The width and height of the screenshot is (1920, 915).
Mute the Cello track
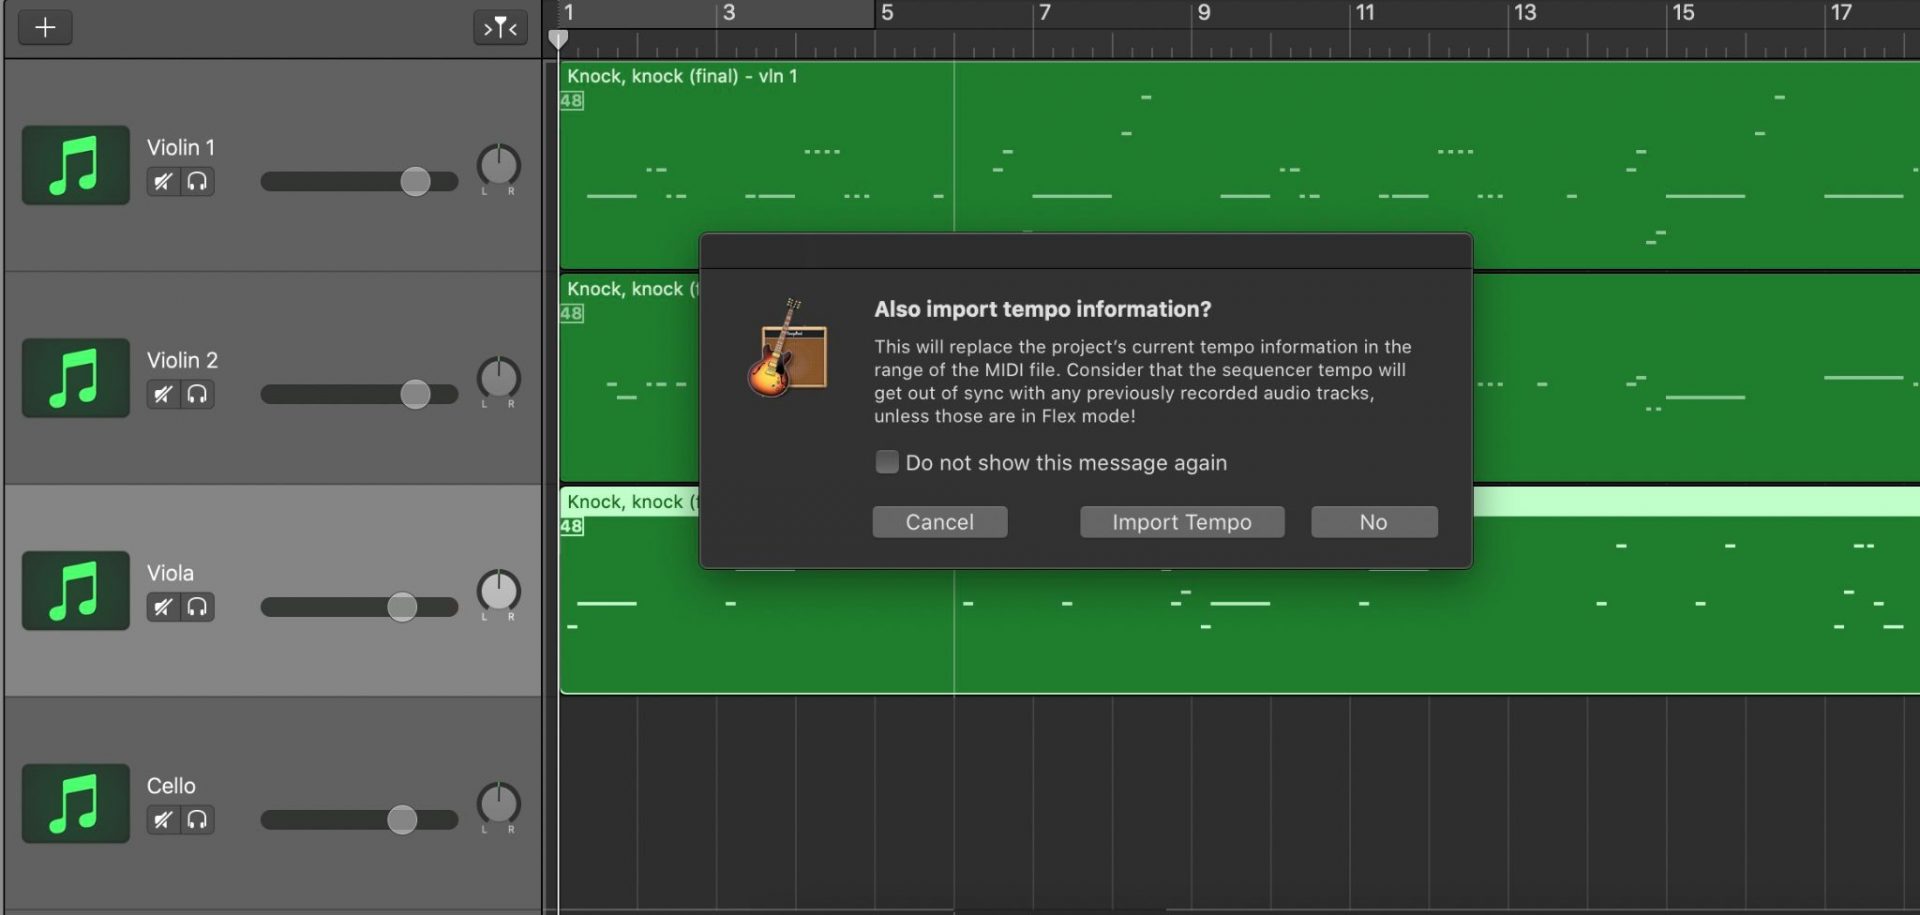click(x=163, y=819)
